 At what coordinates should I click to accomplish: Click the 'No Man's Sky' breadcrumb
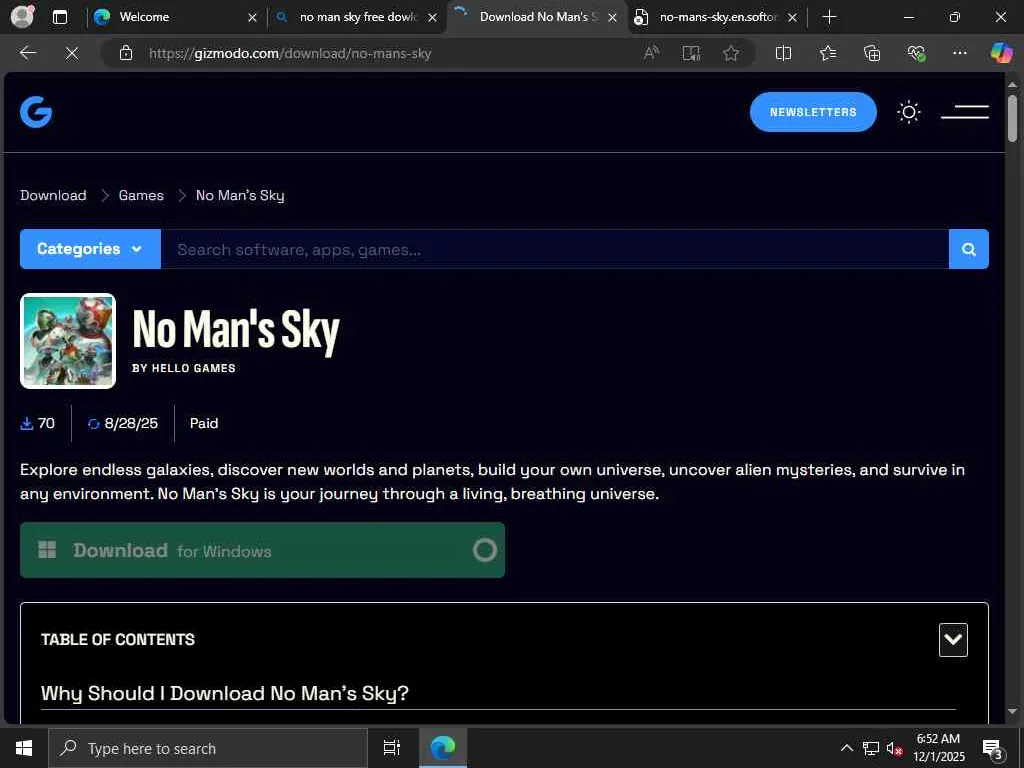(240, 195)
